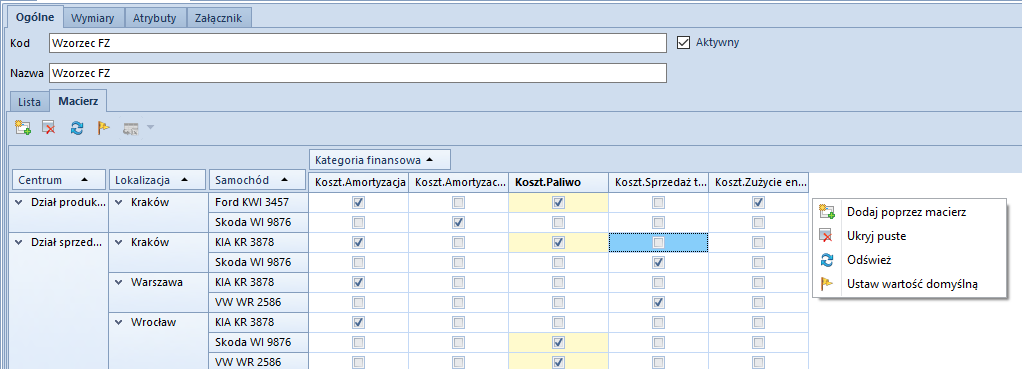Toggle the Aktywny checkbox

683,42
